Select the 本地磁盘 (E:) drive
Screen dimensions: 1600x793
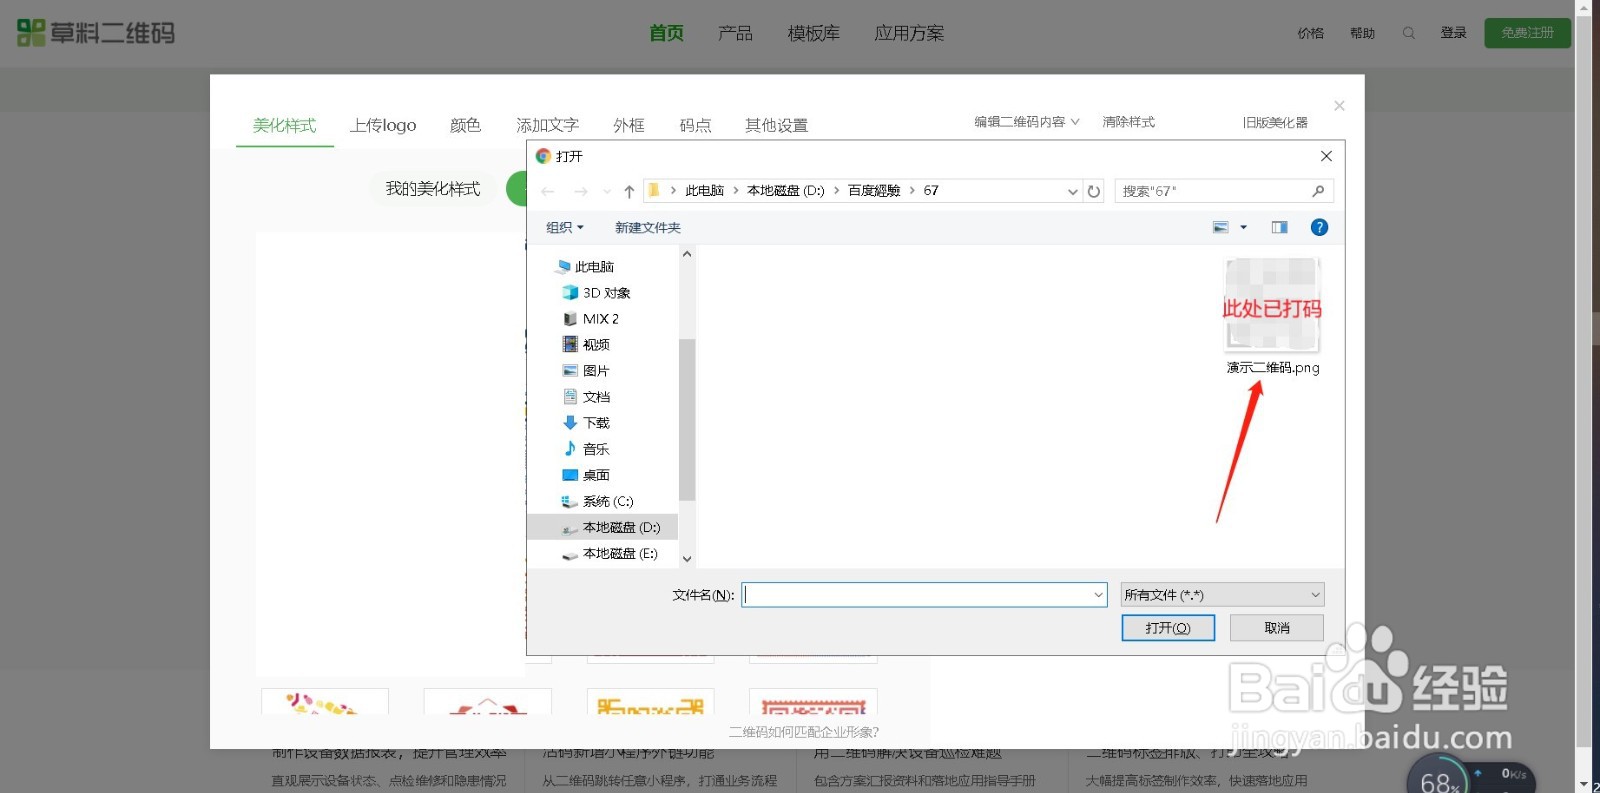click(x=620, y=553)
